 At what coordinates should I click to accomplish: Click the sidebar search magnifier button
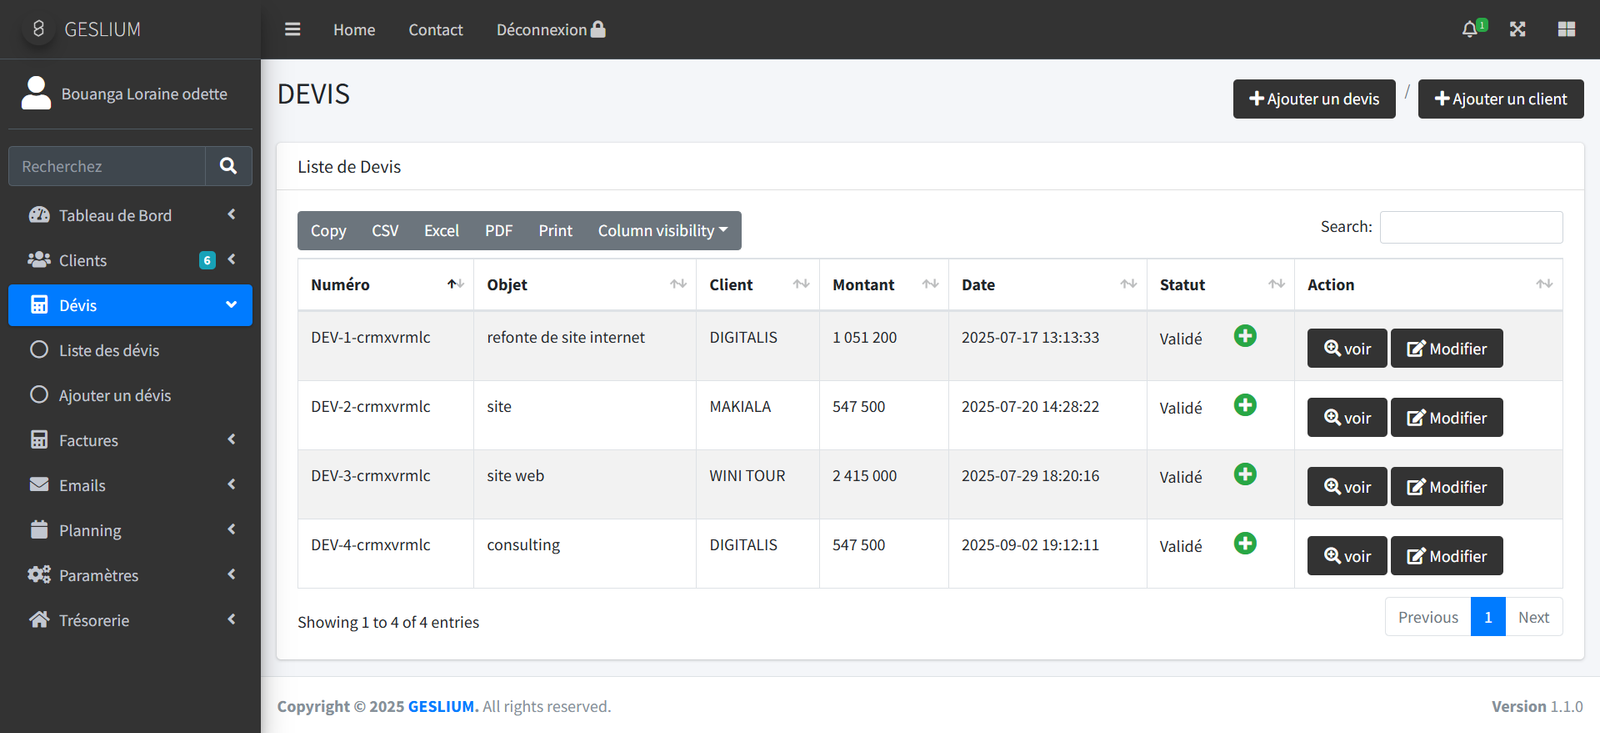click(228, 166)
